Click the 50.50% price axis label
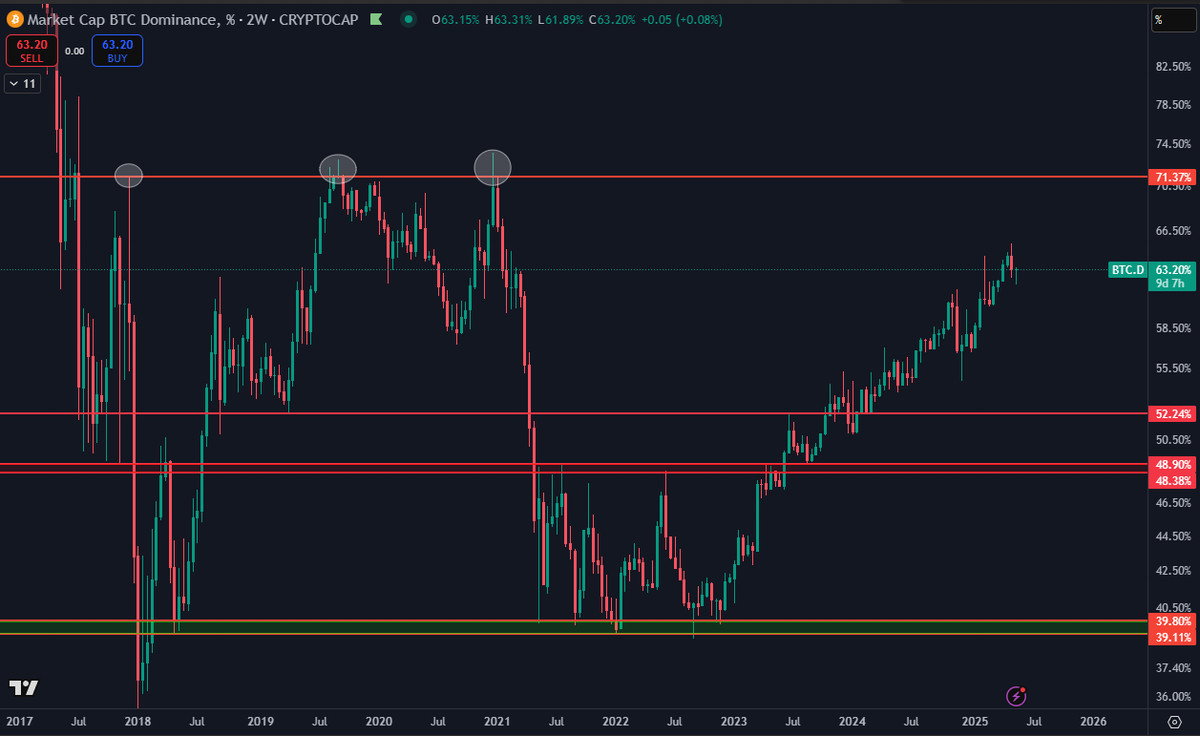Viewport: 1200px width, 736px height. pos(1173,440)
